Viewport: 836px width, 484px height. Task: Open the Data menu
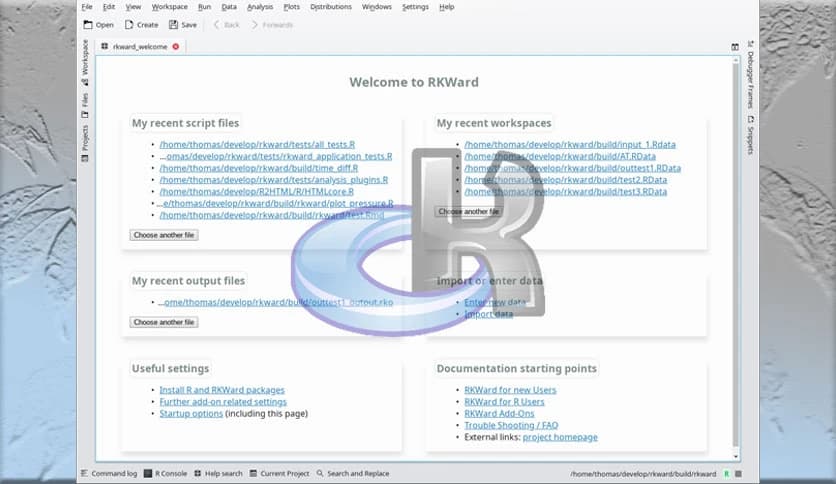[x=229, y=7]
